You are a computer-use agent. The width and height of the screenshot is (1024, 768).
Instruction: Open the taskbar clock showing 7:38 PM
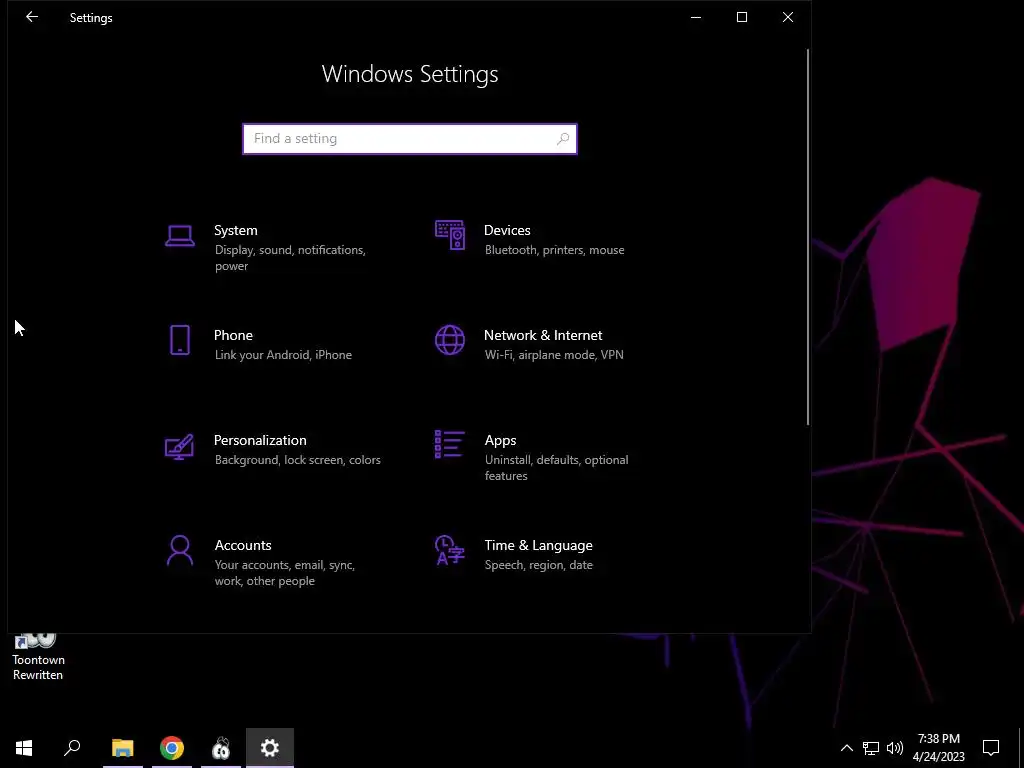(938, 748)
